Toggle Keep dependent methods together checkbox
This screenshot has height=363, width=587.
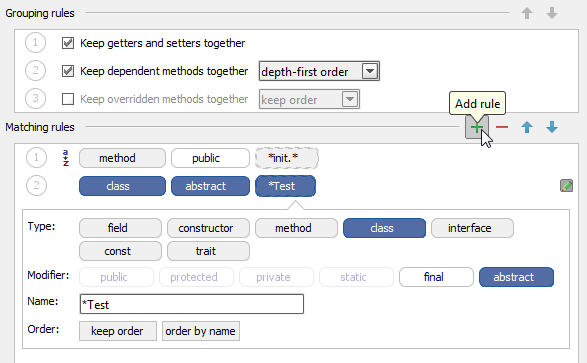tap(68, 71)
